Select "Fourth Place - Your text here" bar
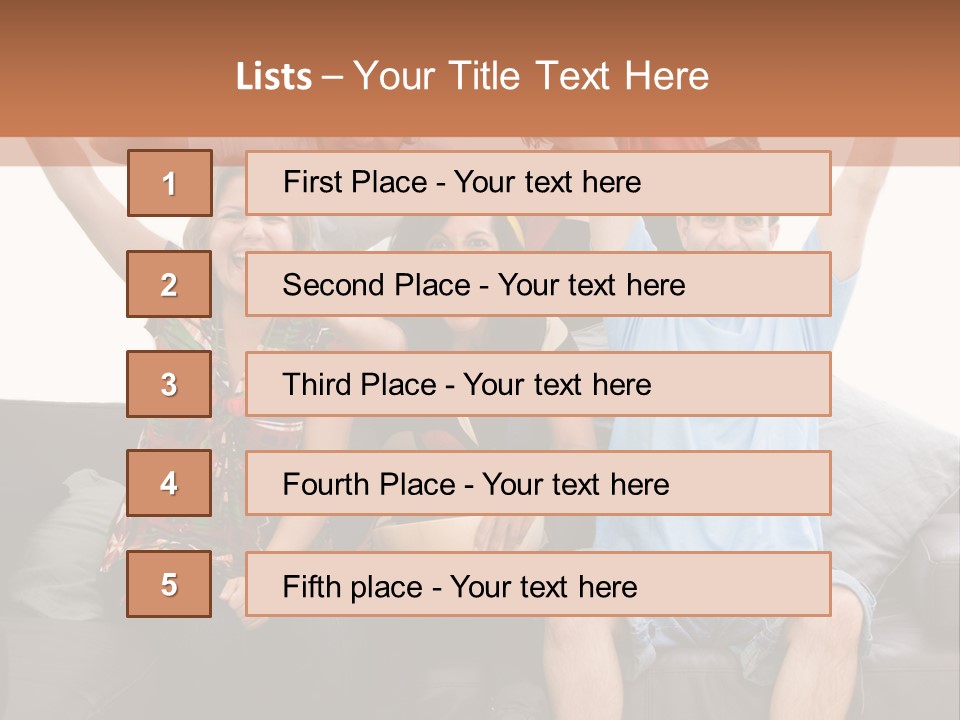The width and height of the screenshot is (960, 720). point(538,484)
